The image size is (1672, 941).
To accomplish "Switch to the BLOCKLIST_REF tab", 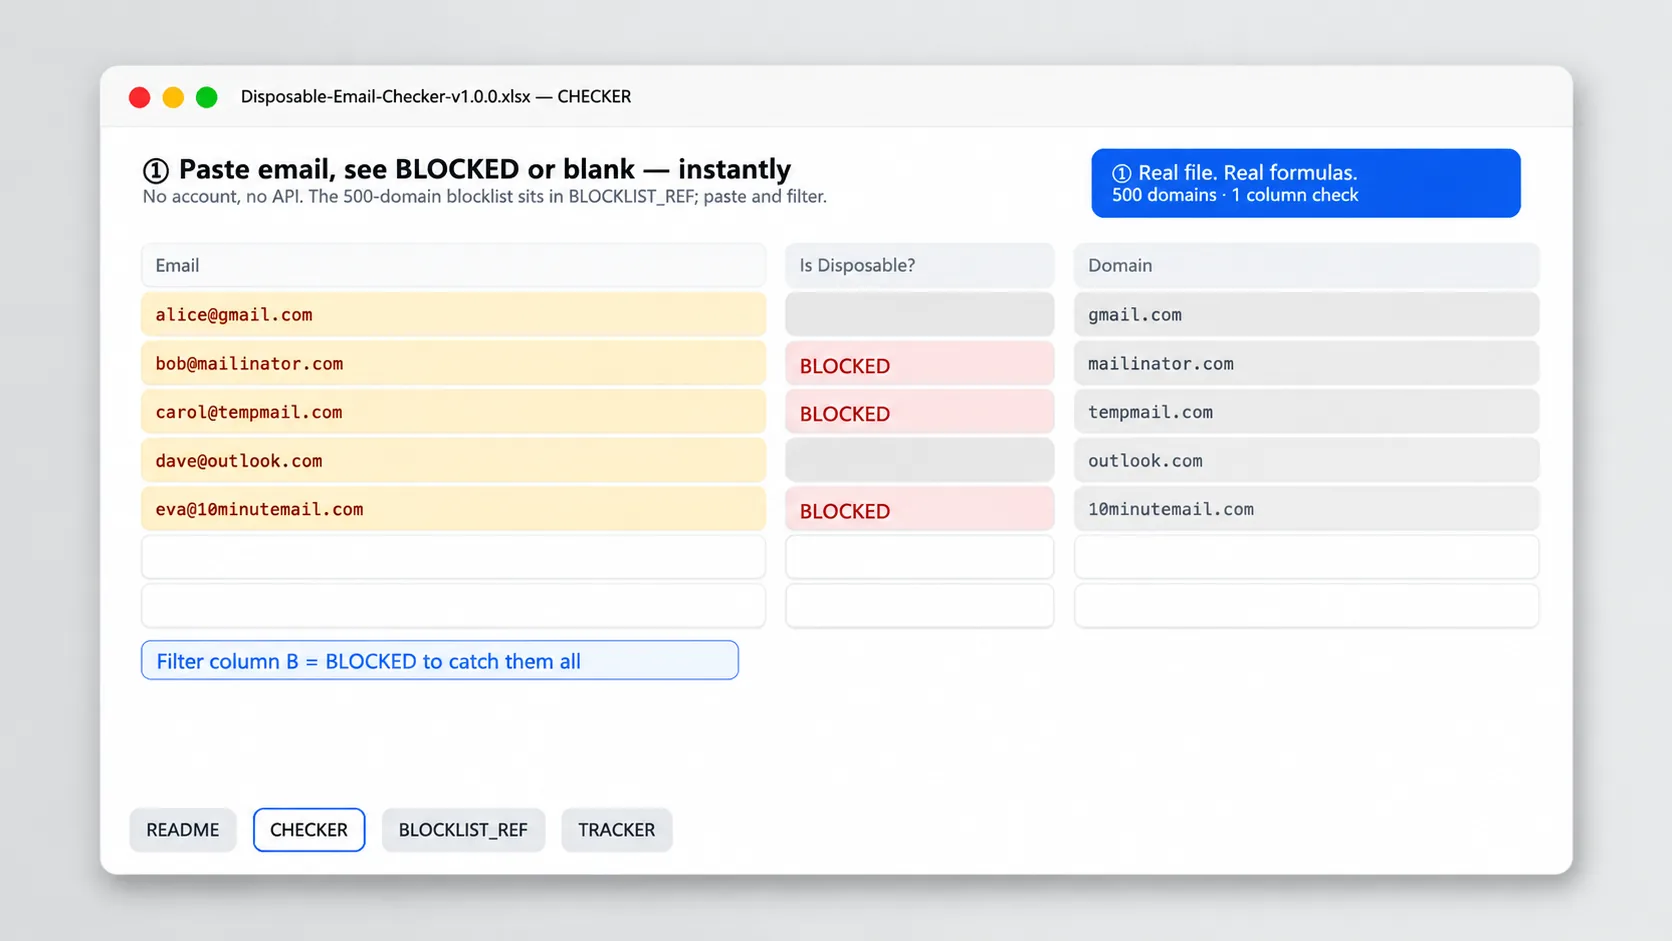I will pyautogui.click(x=463, y=830).
